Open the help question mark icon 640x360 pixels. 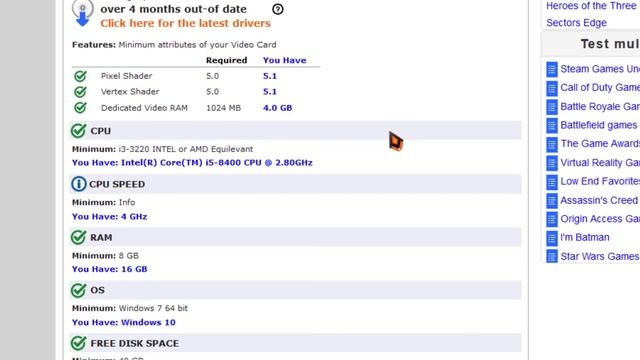278,9
